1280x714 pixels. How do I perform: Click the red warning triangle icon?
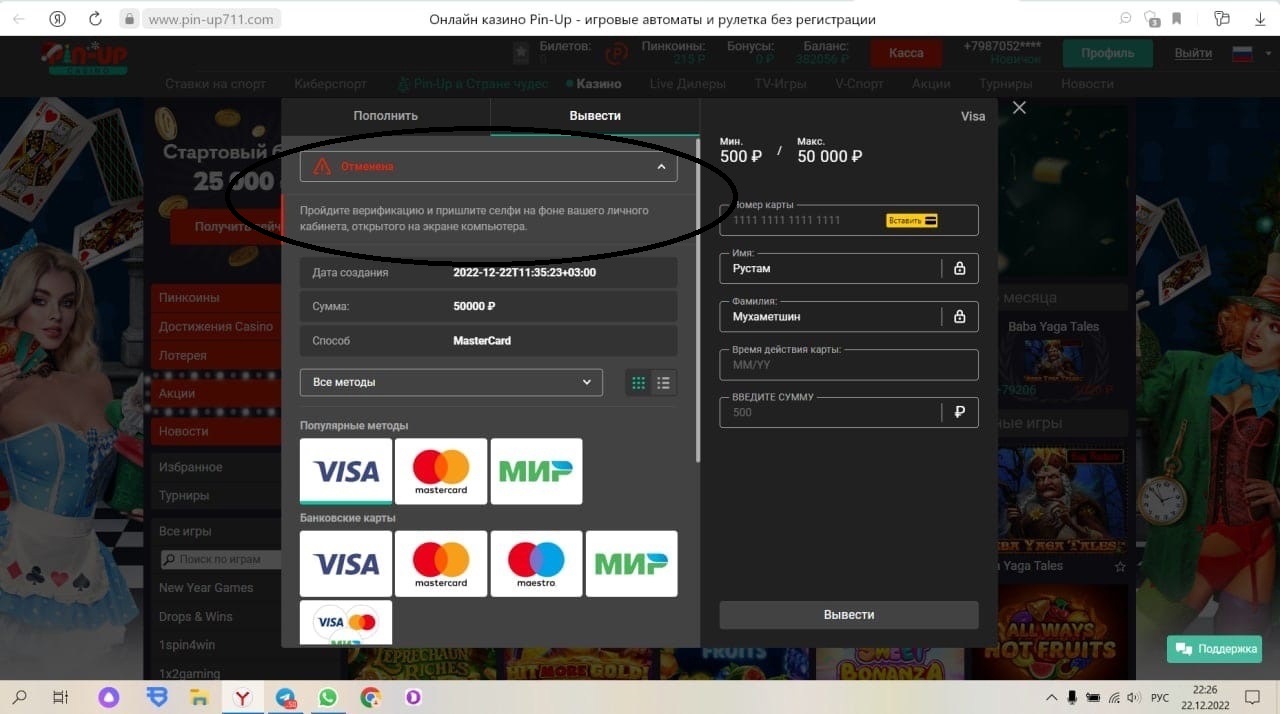[x=321, y=166]
